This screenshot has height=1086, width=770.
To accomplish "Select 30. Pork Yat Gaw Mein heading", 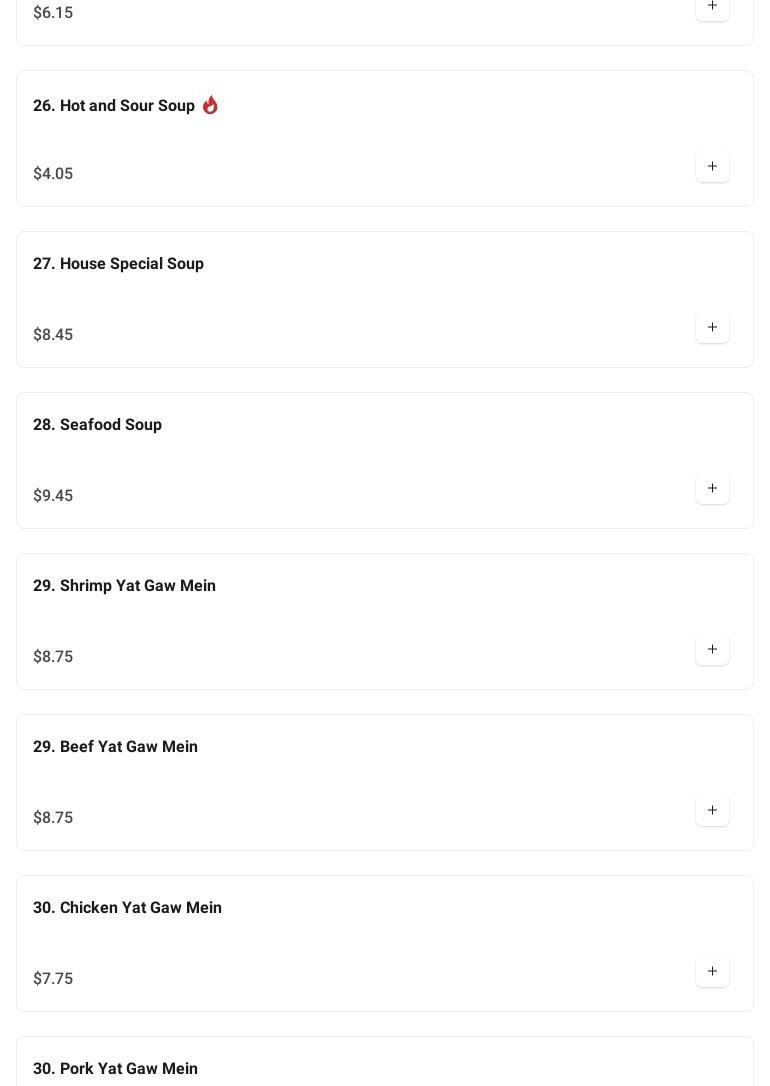I will click(115, 1069).
